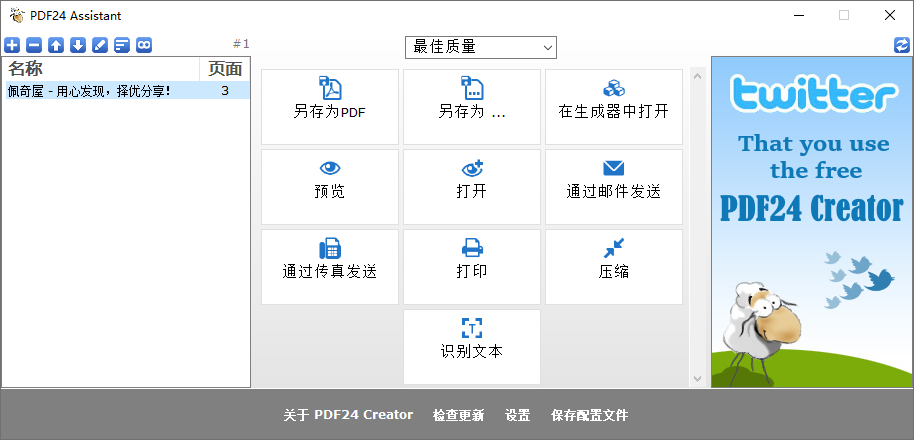Click the refresh icon at top right

coord(901,45)
